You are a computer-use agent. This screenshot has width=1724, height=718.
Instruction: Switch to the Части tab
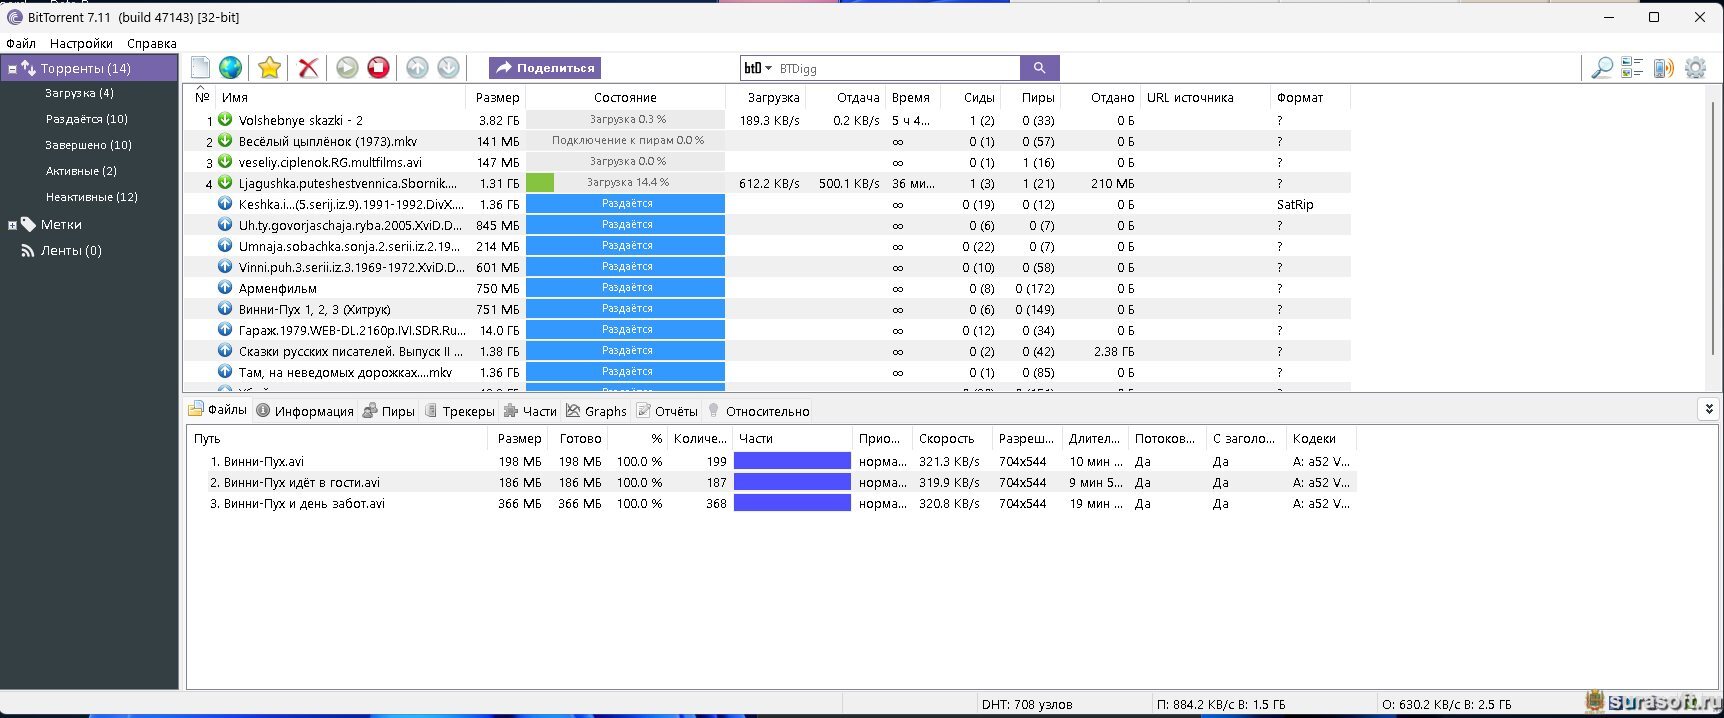530,411
